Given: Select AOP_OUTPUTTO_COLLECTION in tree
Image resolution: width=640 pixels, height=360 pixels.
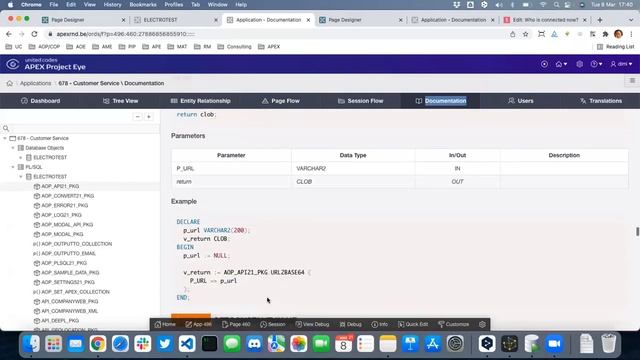Looking at the screenshot, I should coord(77,244).
